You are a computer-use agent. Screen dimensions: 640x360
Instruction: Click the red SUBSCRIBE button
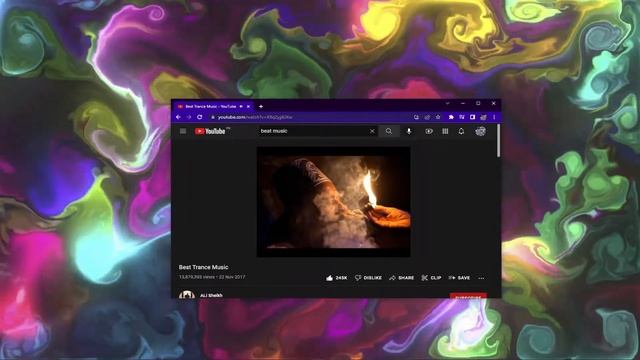[x=468, y=296]
